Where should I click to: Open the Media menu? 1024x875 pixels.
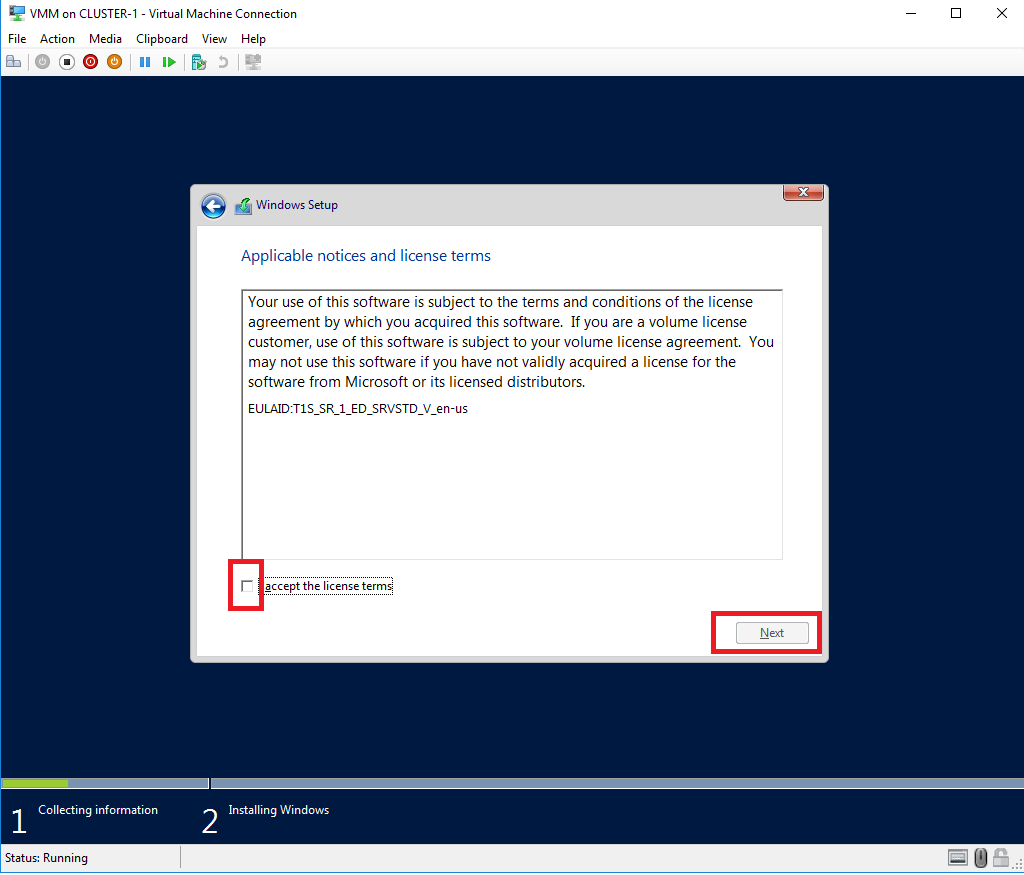point(105,39)
